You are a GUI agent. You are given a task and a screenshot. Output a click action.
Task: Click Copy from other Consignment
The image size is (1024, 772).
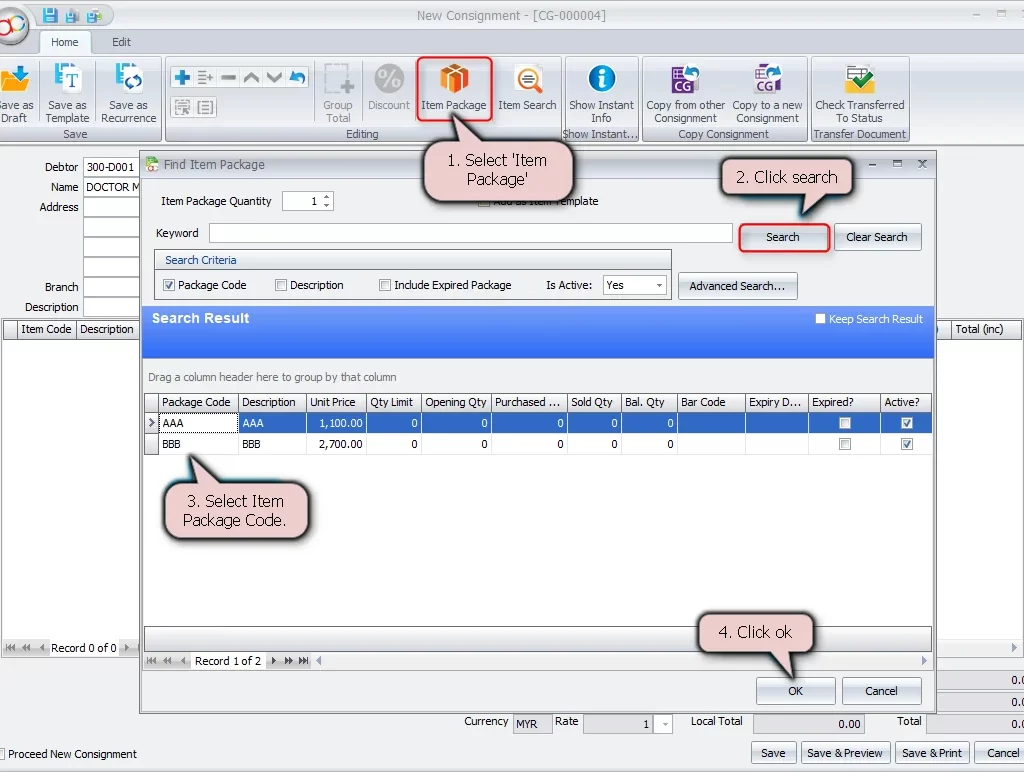pyautogui.click(x=685, y=94)
